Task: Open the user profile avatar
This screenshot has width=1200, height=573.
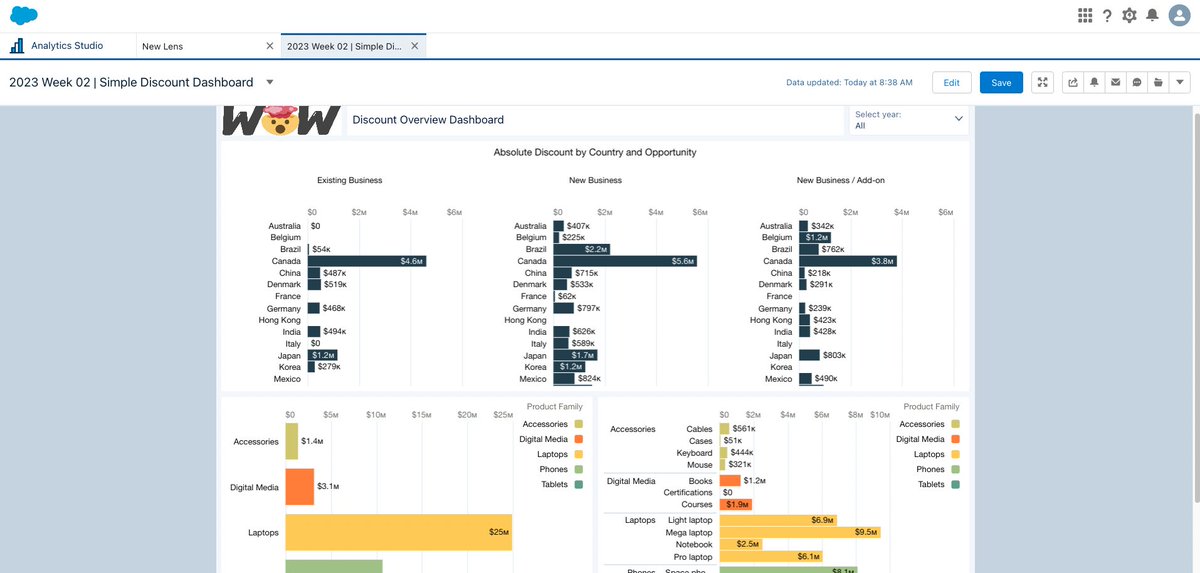Action: 1178,15
